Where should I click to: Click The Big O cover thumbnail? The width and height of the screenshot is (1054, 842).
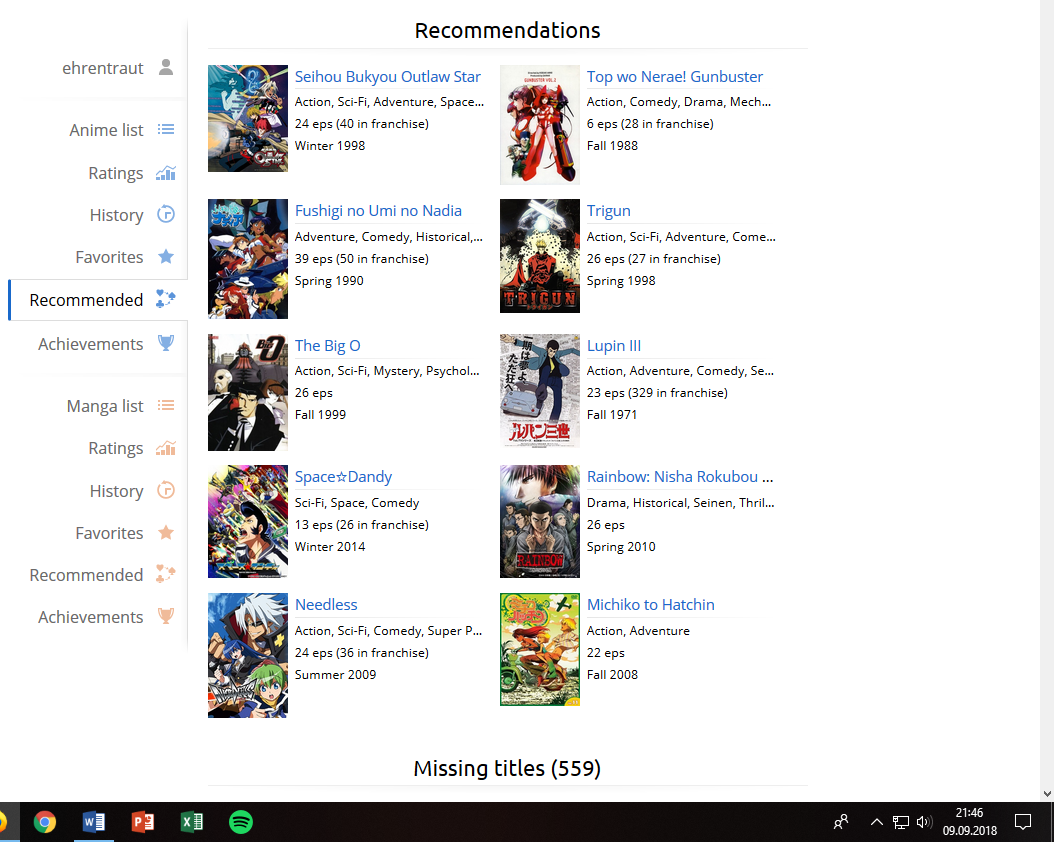[247, 392]
